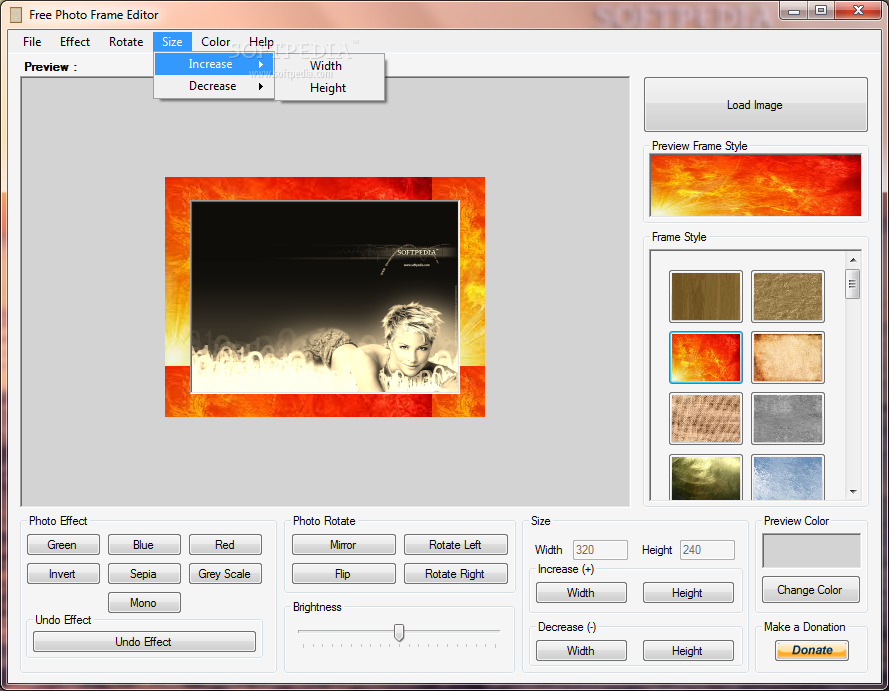
Task: Click the Width input field showing 320
Action: 600,550
